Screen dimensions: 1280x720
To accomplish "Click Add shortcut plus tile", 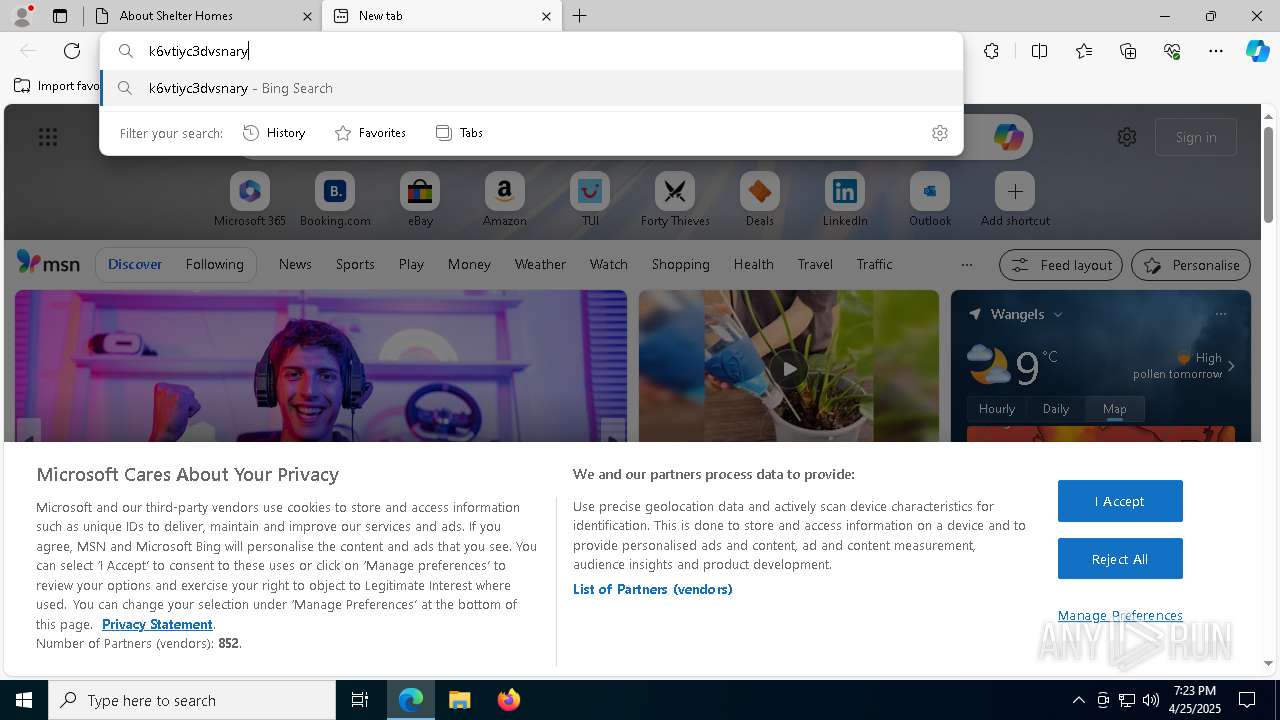I will 1015,199.
